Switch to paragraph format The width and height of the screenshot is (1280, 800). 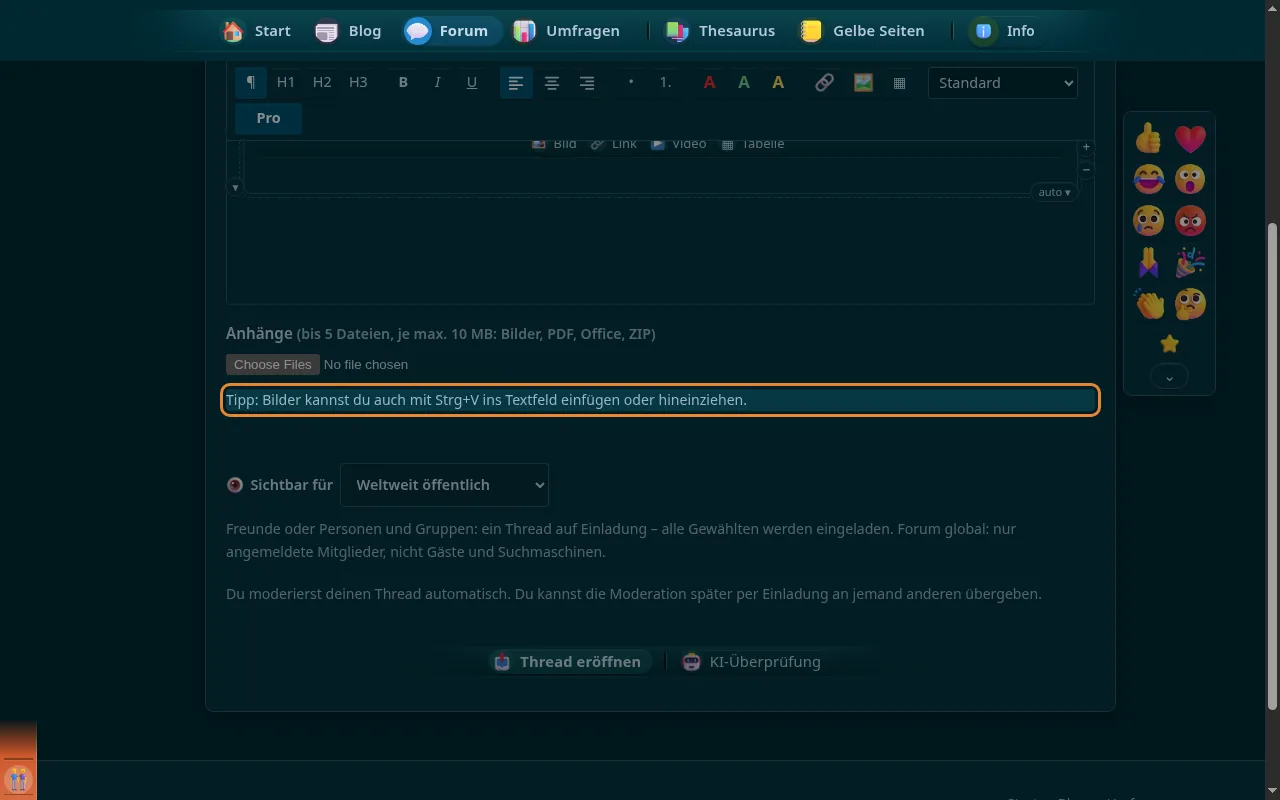251,83
